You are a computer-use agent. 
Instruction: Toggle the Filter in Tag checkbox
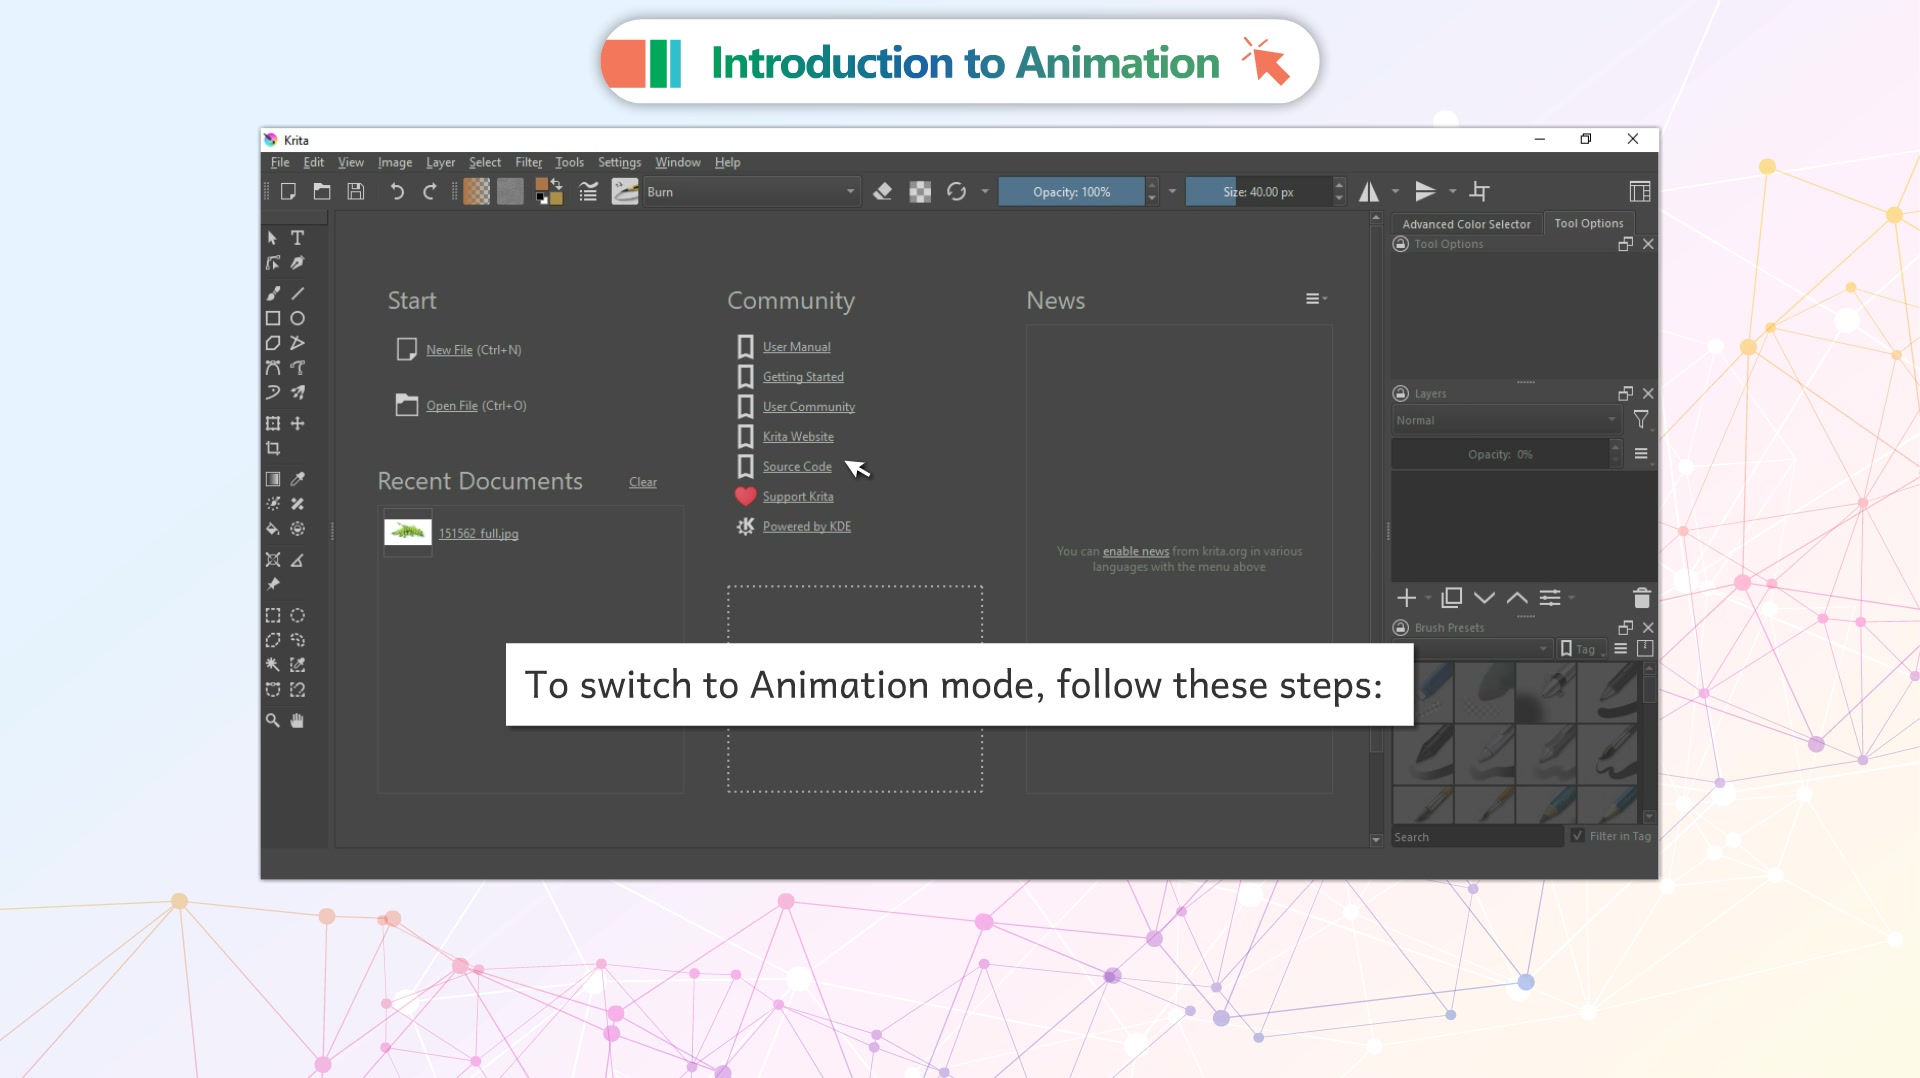tap(1577, 836)
